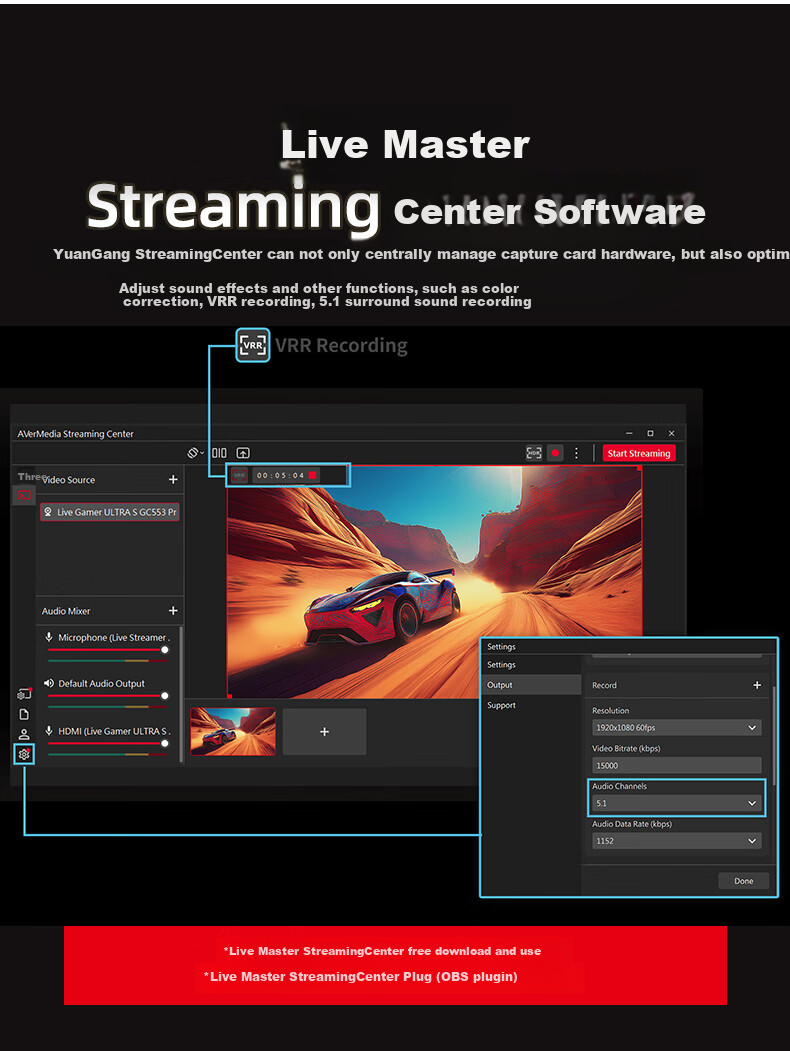Add a new Audio Mixer source
The image size is (790, 1051).
click(173, 611)
